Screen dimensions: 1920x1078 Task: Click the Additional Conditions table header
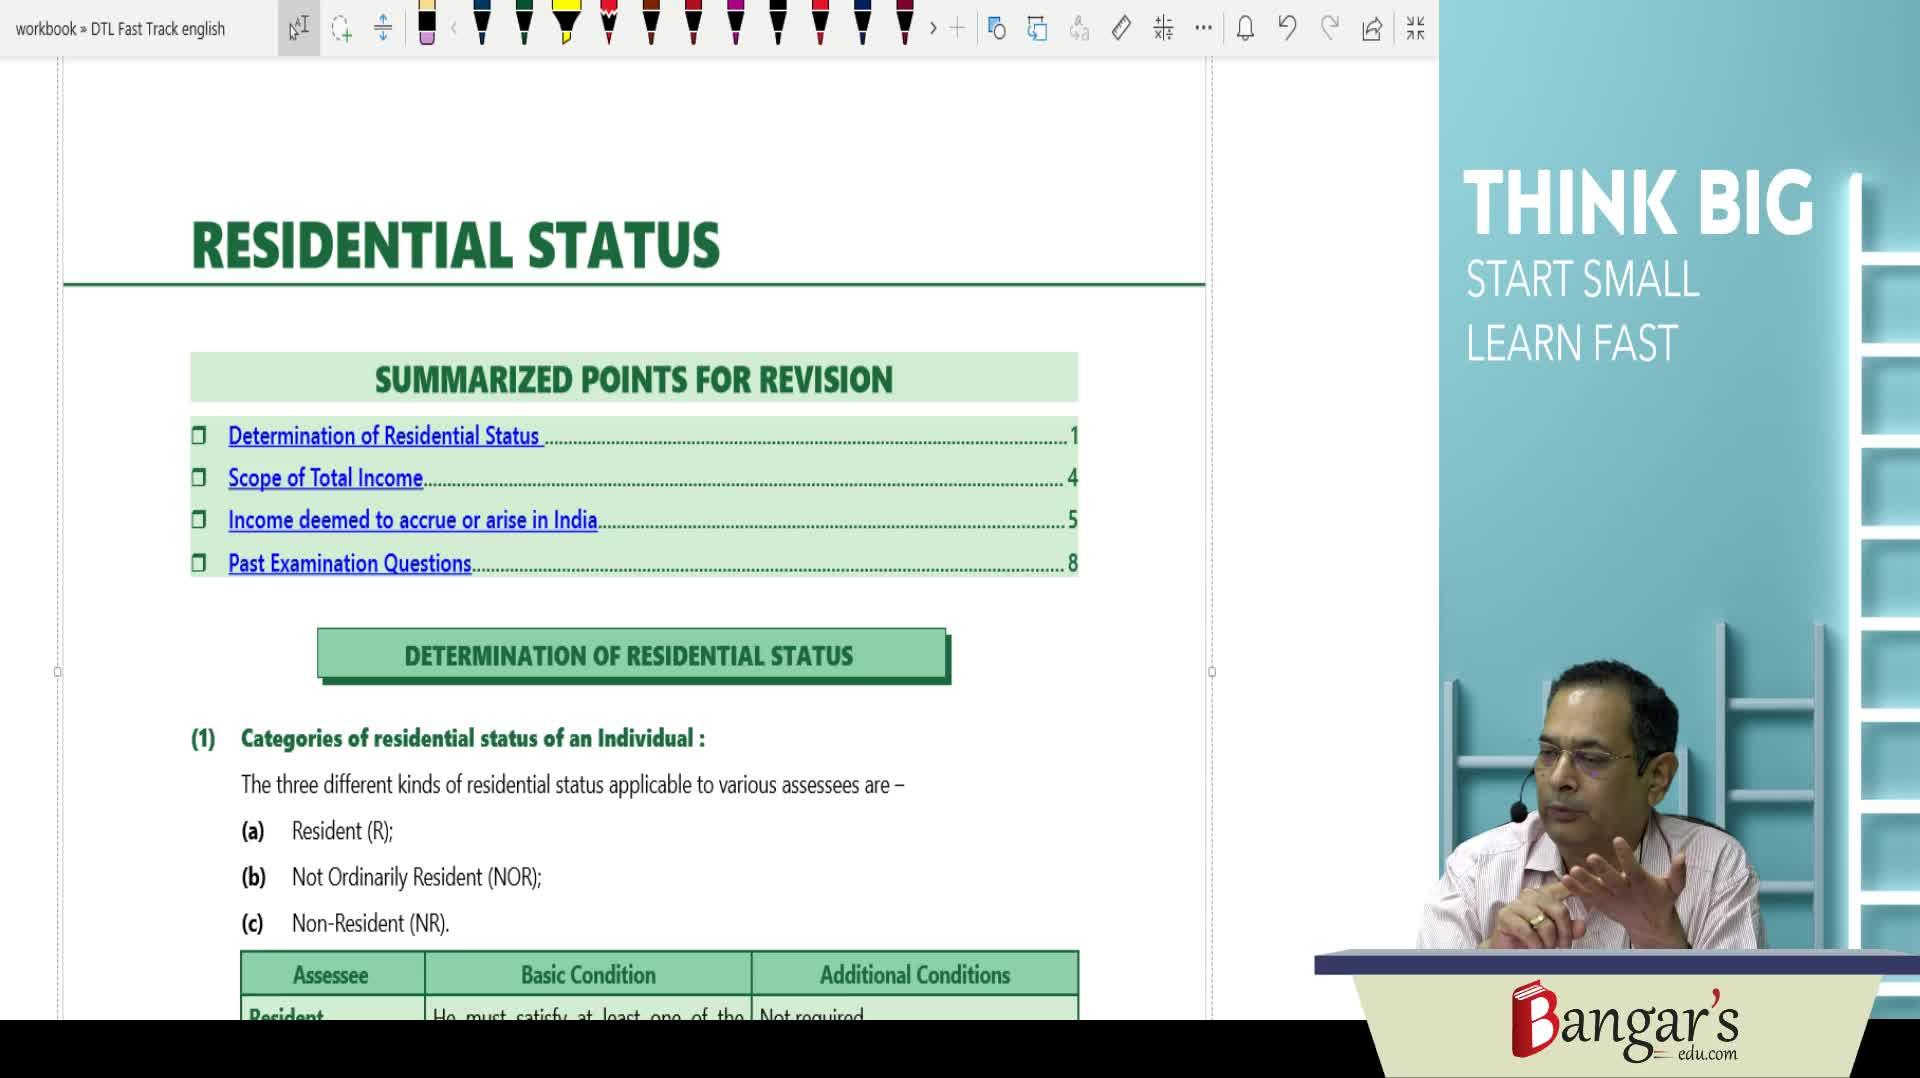pyautogui.click(x=915, y=974)
